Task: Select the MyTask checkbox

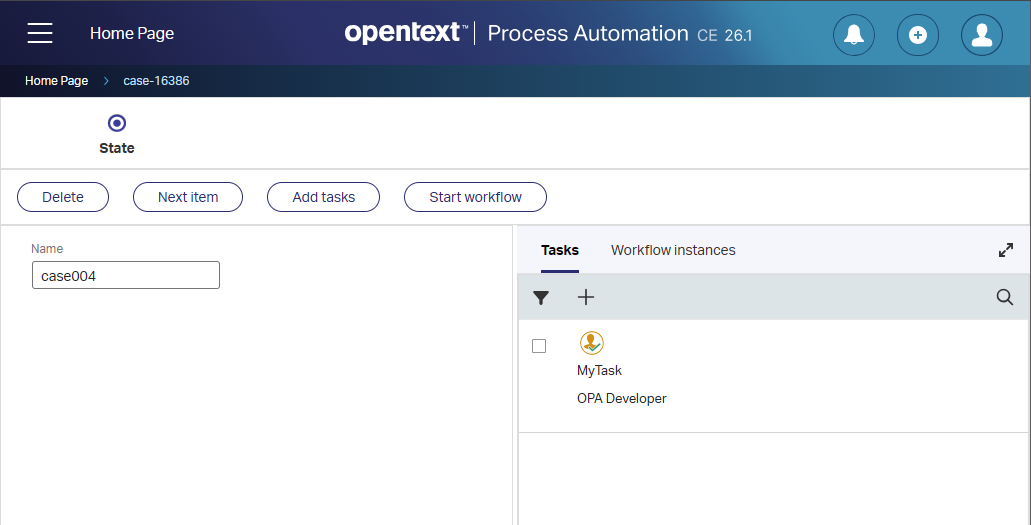Action: tap(539, 346)
